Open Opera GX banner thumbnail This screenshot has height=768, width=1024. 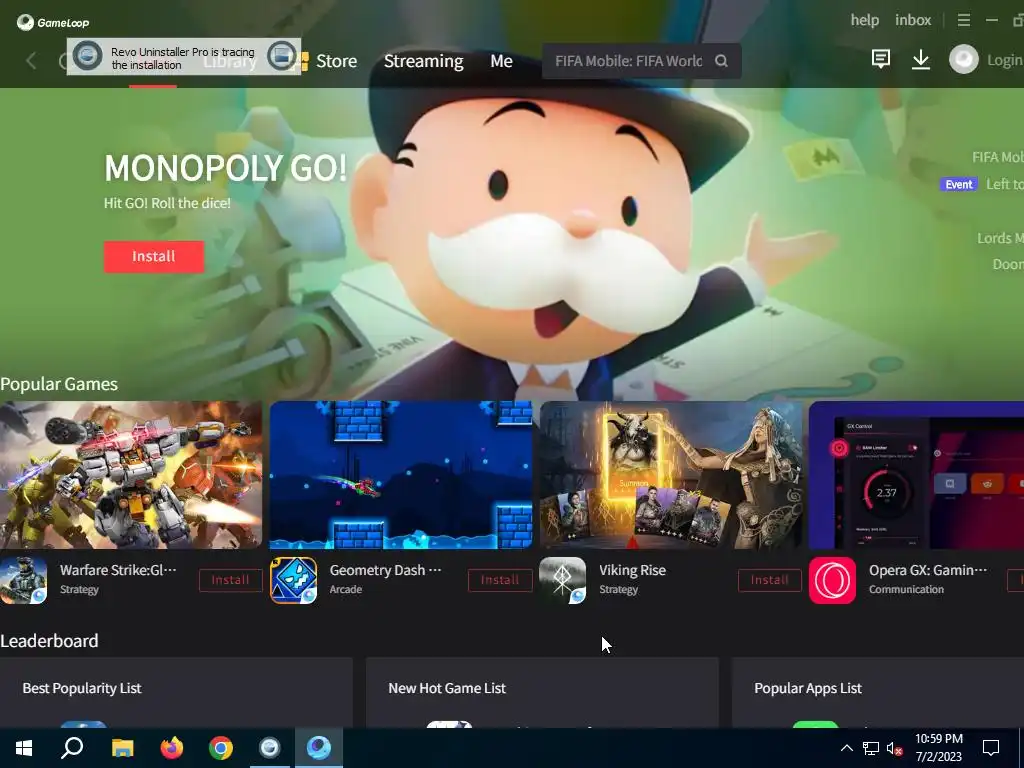tap(916, 475)
